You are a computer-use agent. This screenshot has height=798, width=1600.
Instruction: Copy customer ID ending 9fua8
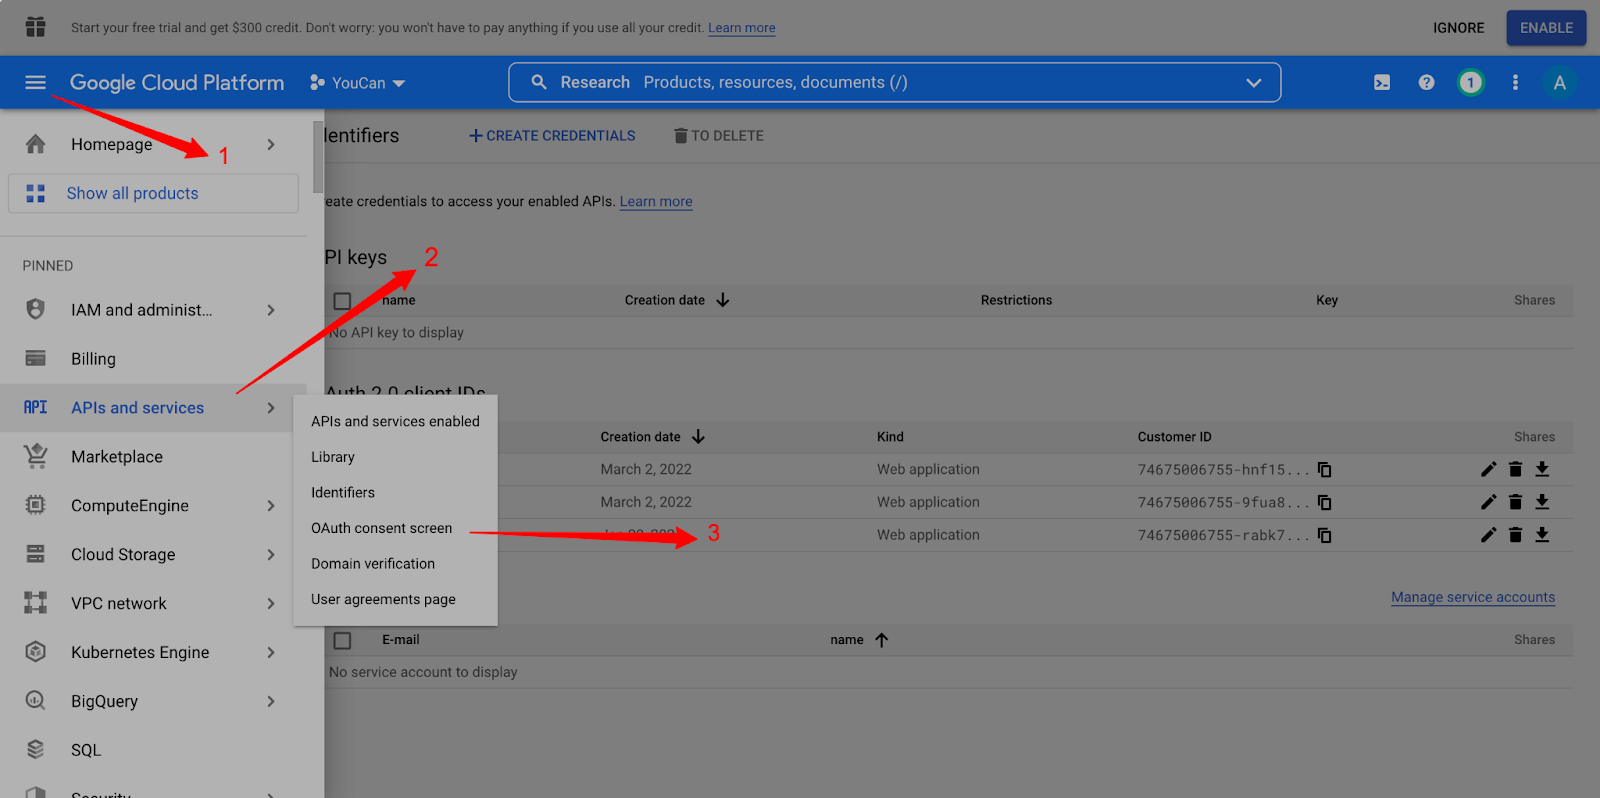[x=1324, y=502]
